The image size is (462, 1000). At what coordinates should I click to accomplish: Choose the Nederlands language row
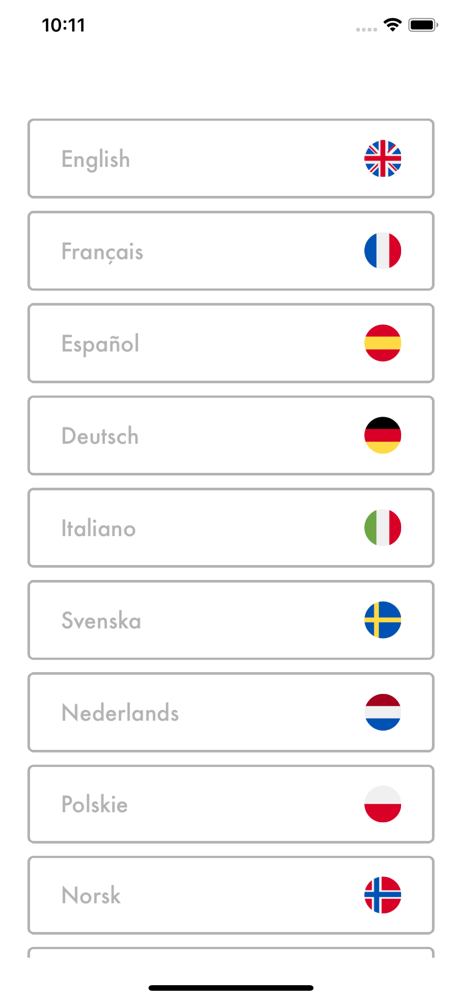[231, 712]
